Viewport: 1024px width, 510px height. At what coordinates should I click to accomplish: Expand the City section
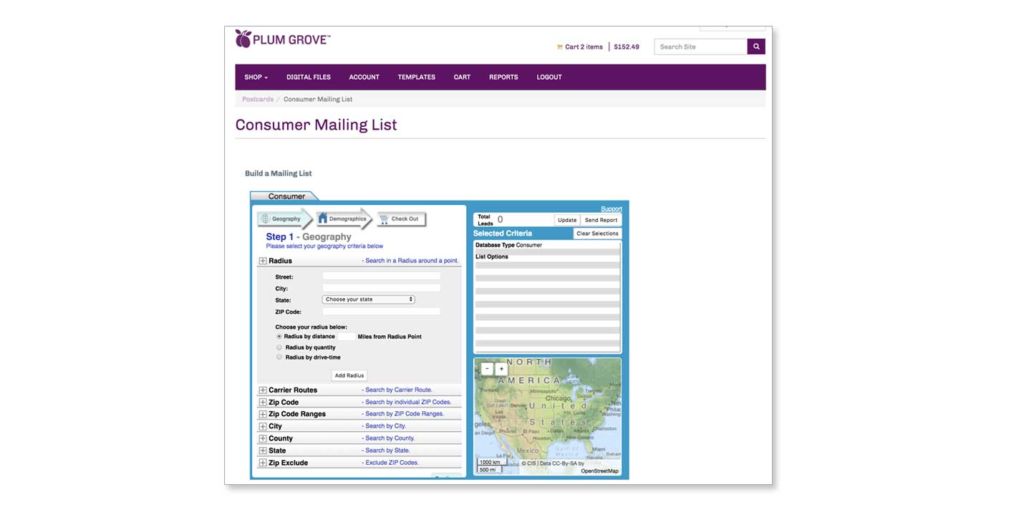263,426
